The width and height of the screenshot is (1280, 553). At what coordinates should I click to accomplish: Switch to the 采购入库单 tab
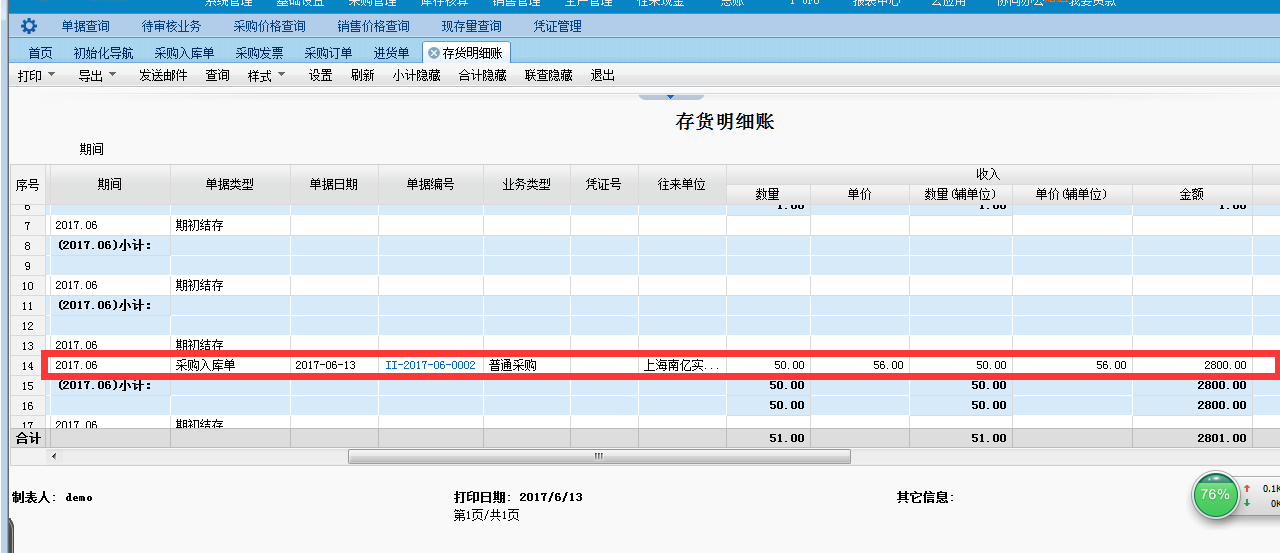[x=184, y=53]
